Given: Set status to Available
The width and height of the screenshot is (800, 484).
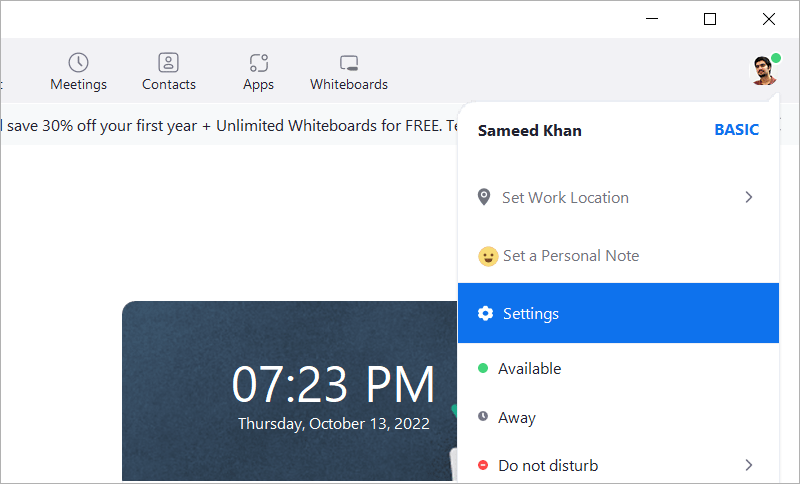Looking at the screenshot, I should 618,368.
